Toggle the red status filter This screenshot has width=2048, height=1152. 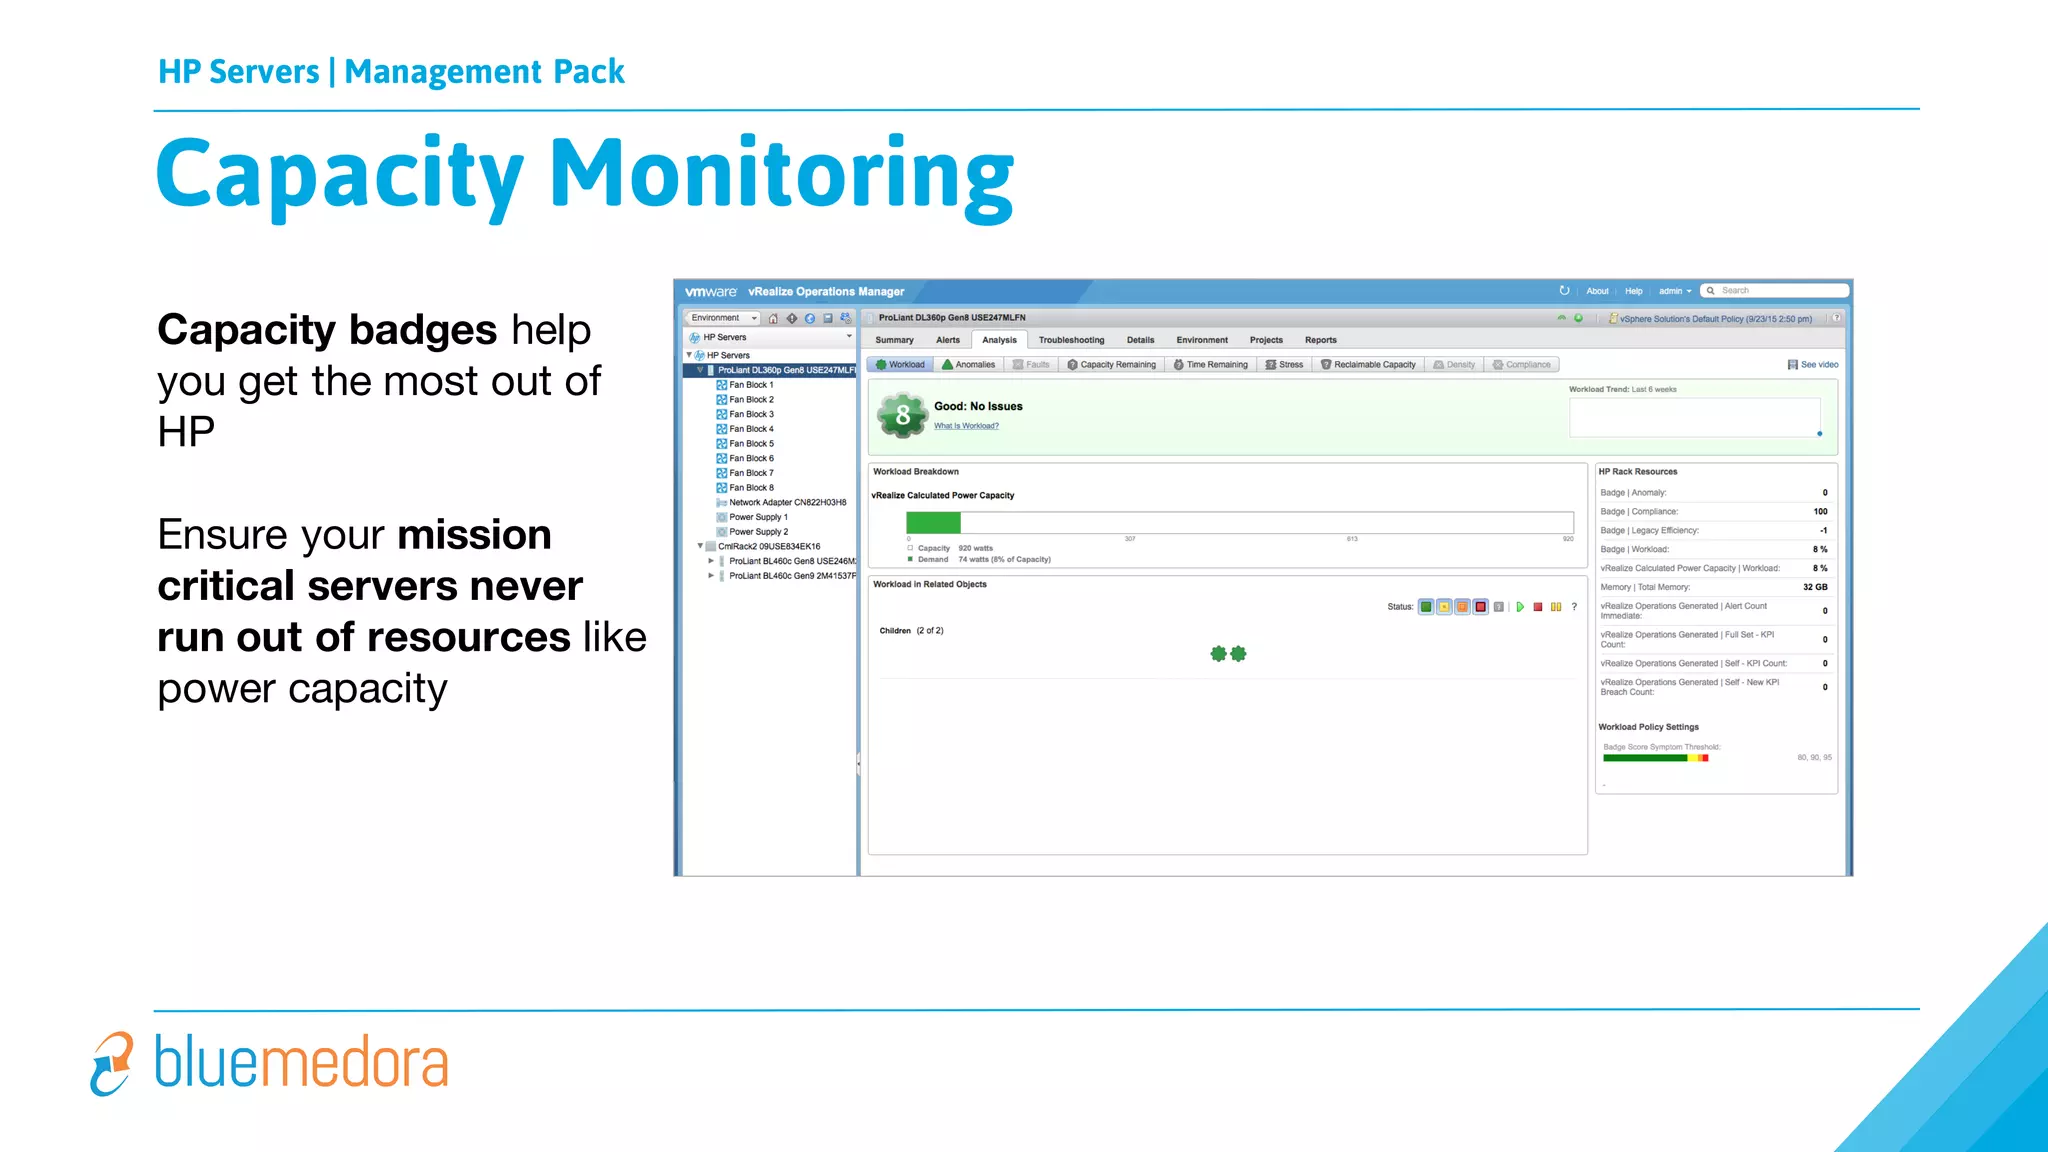[x=1481, y=607]
